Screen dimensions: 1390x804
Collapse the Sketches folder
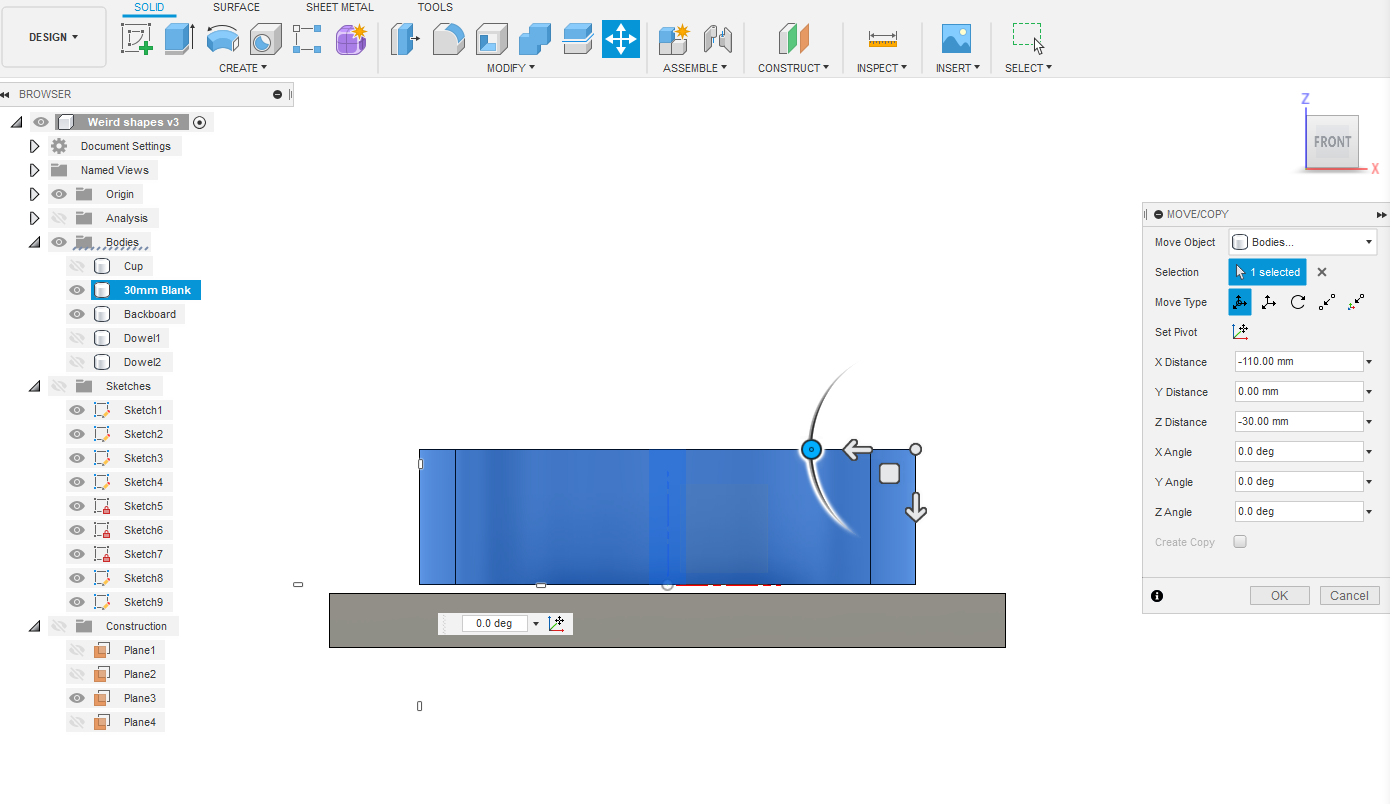click(35, 386)
